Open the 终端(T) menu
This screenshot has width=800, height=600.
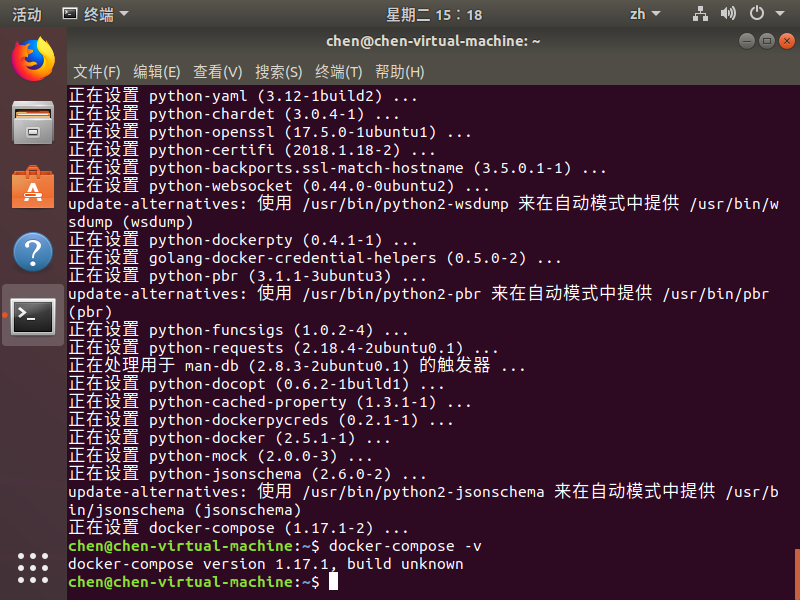(x=338, y=72)
